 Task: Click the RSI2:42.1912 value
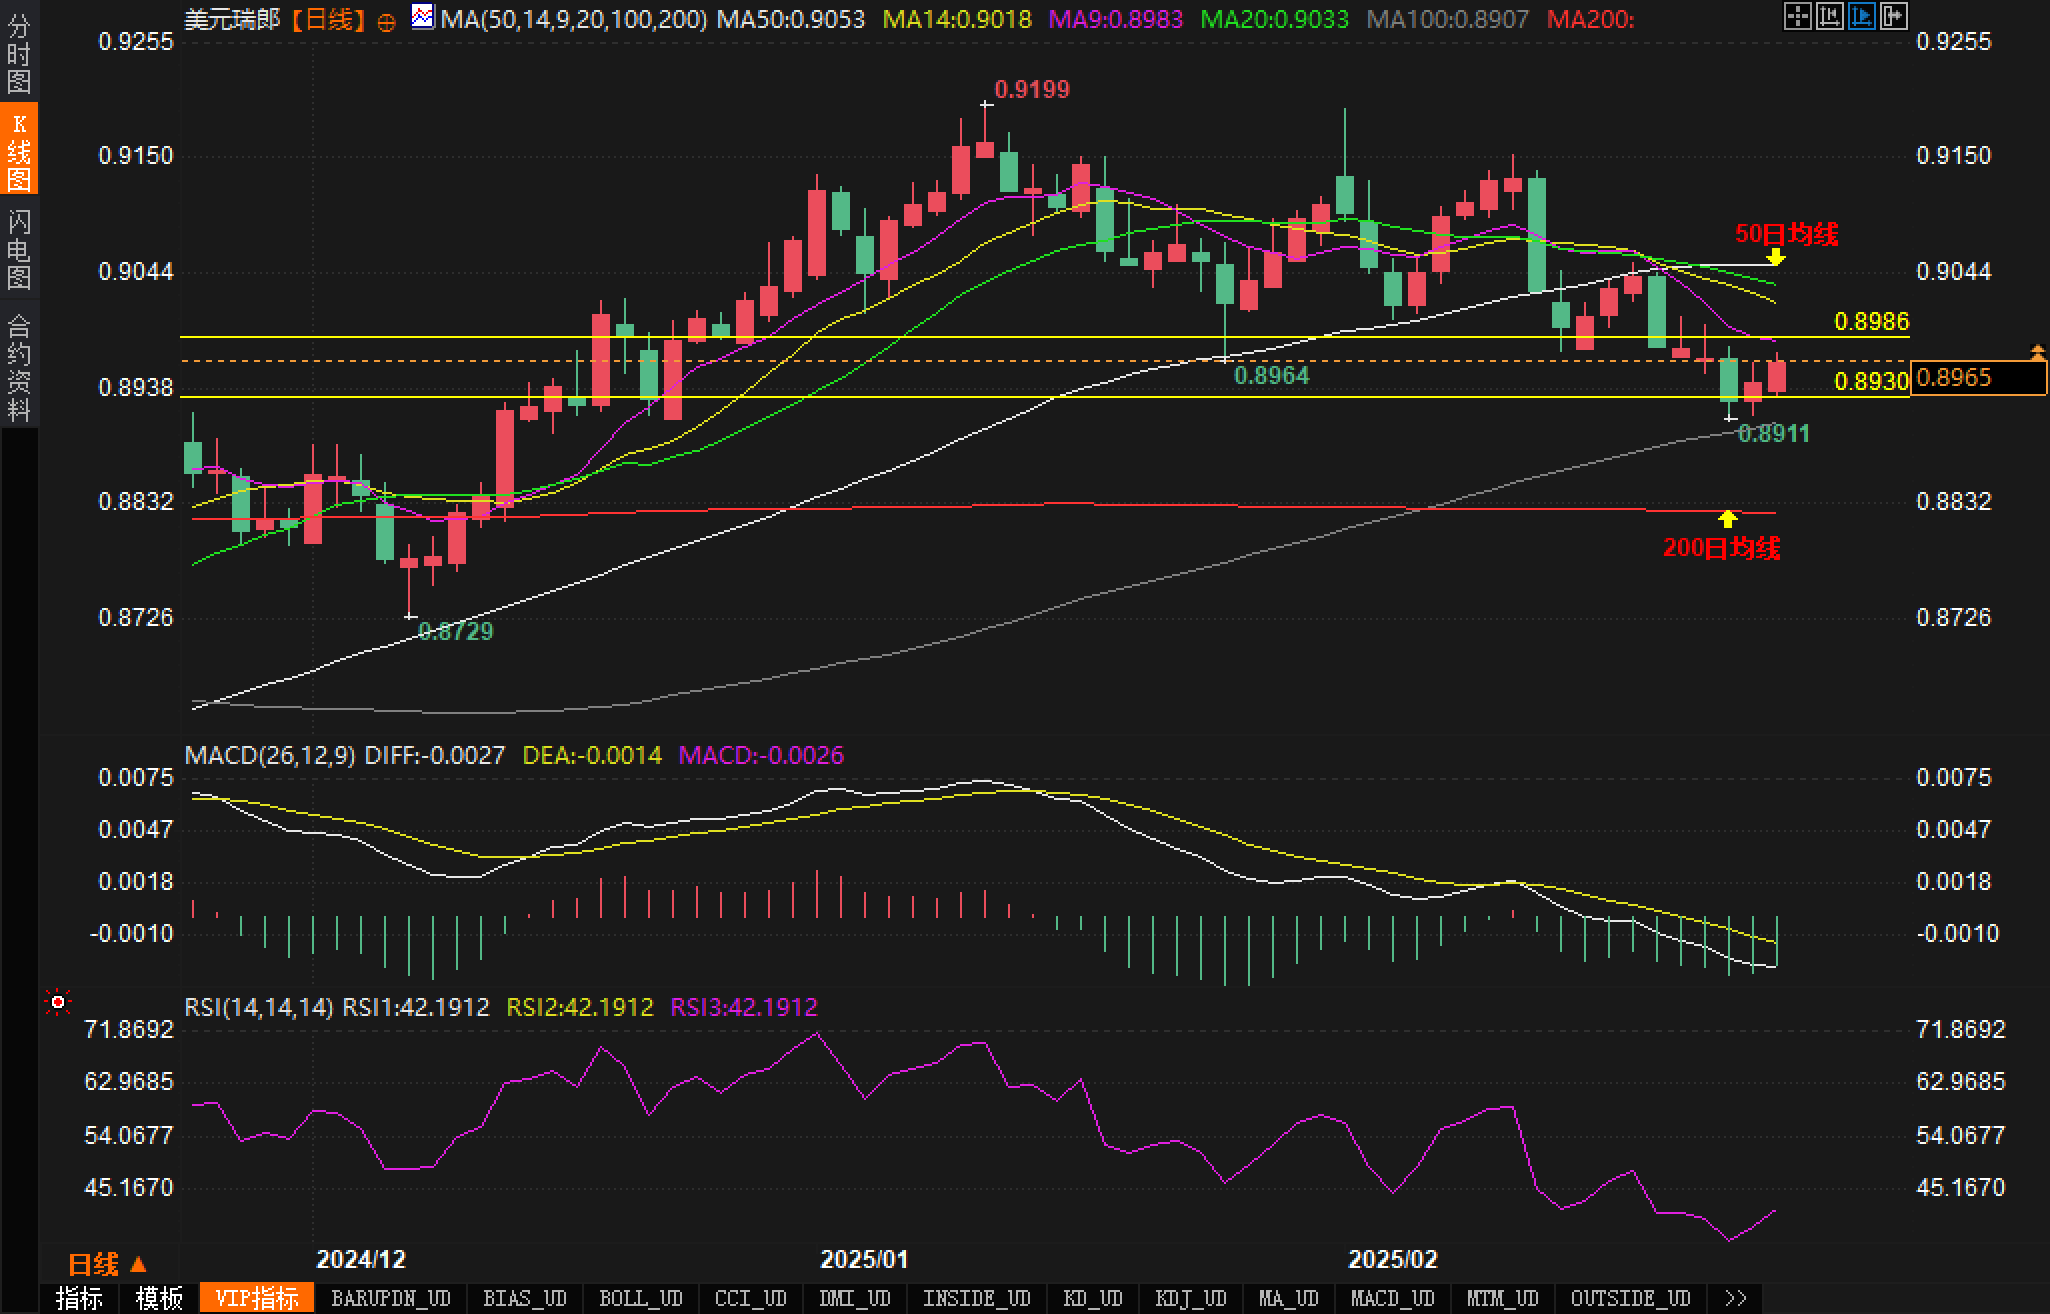pos(580,1007)
